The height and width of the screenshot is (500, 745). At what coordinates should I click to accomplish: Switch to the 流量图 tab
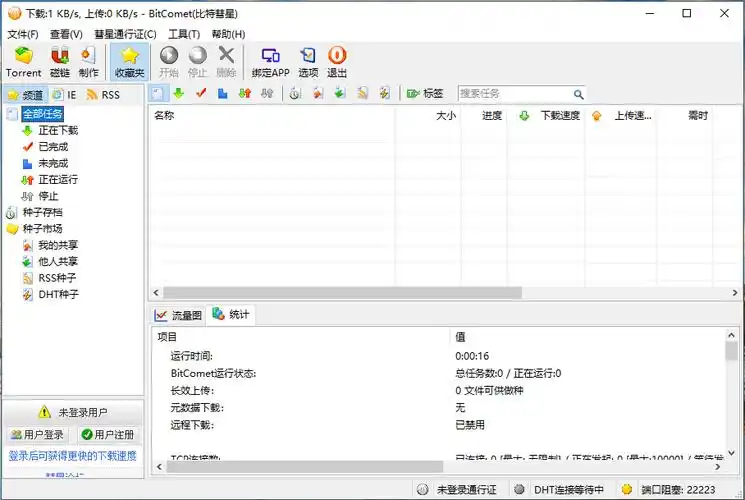coord(178,315)
